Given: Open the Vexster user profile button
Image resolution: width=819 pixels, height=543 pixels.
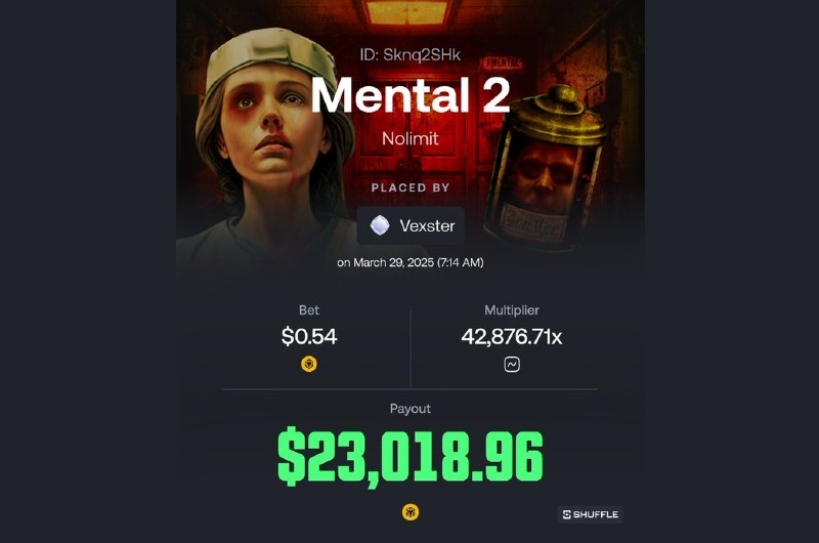Looking at the screenshot, I should click(411, 226).
